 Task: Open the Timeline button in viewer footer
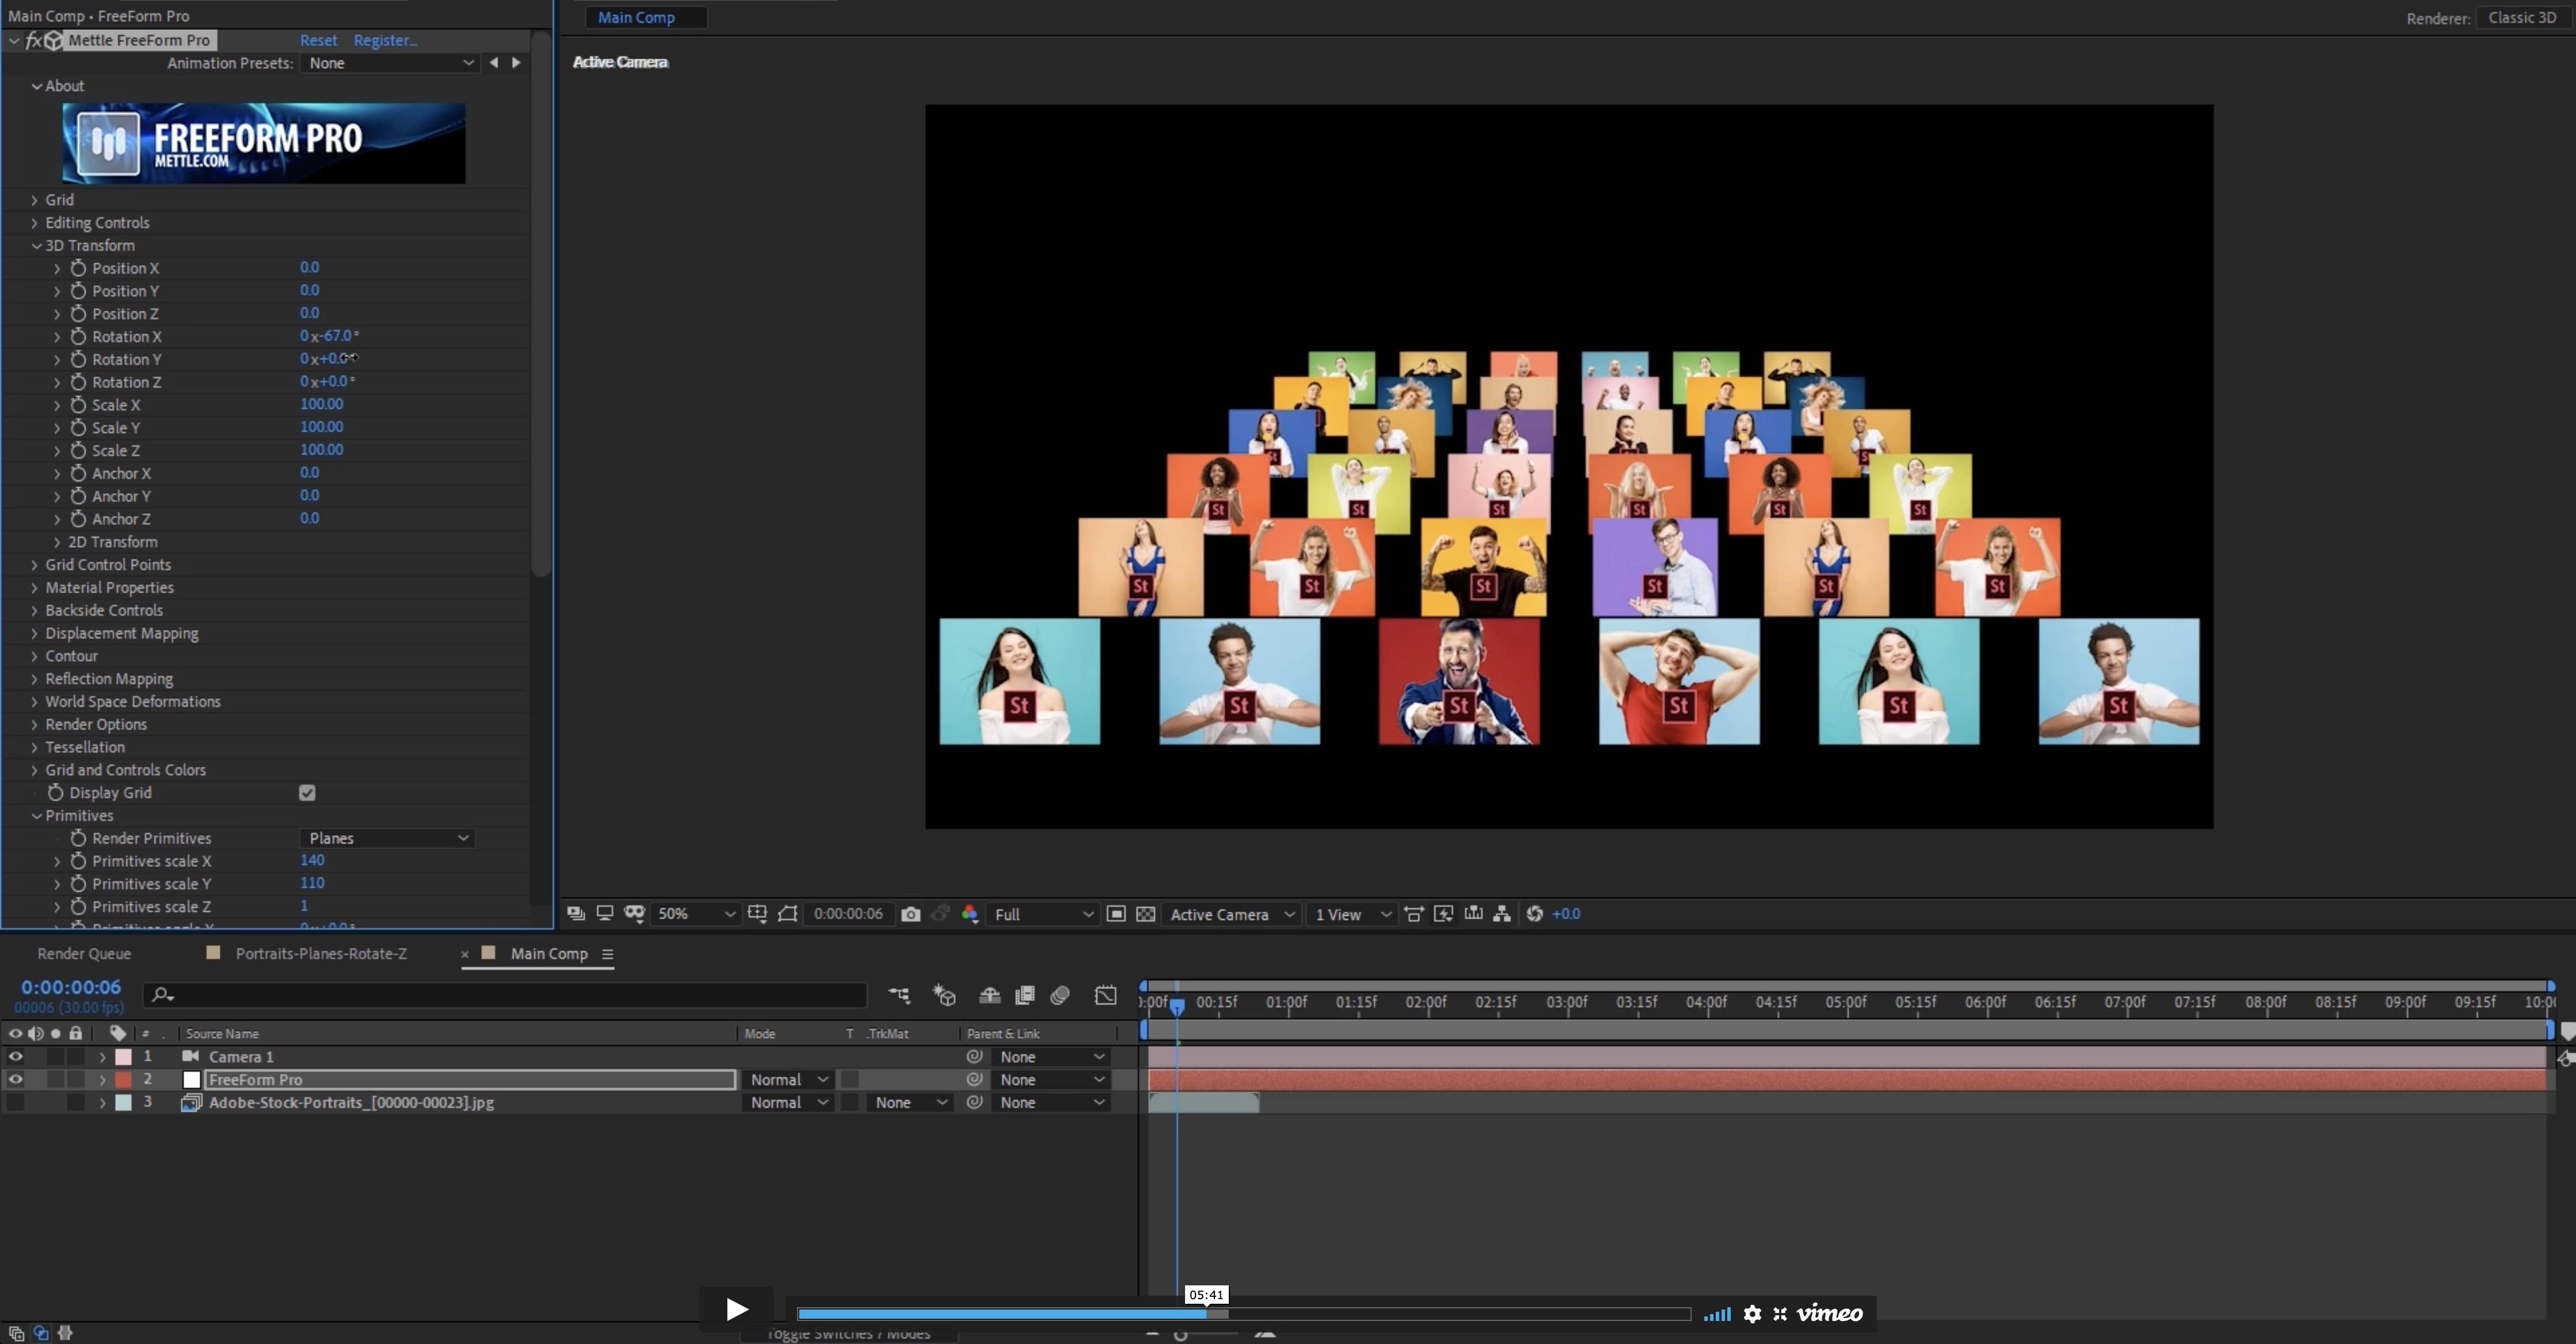tap(1473, 914)
